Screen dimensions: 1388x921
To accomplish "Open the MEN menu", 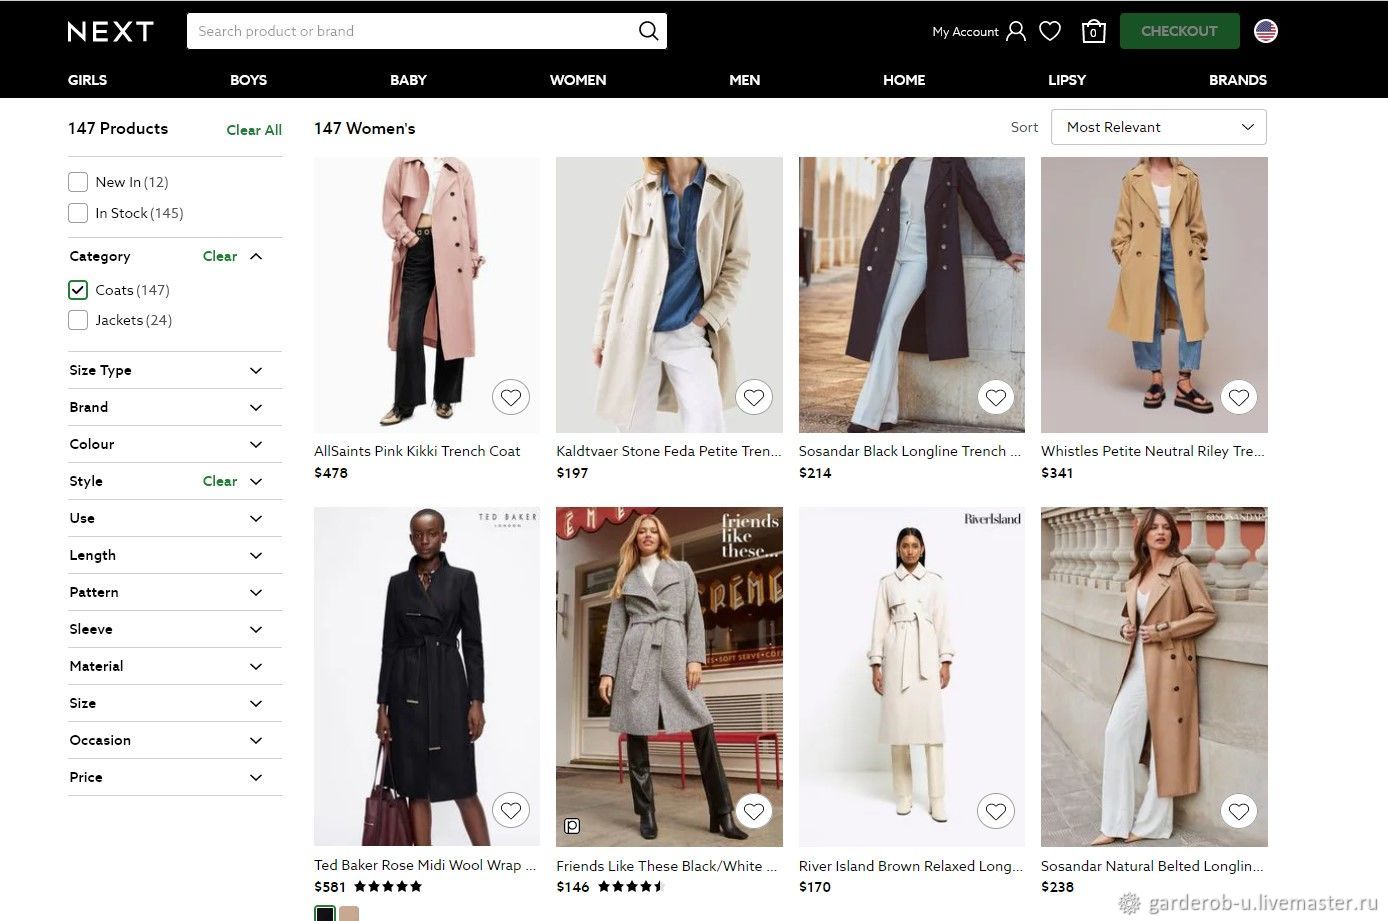I will [745, 80].
